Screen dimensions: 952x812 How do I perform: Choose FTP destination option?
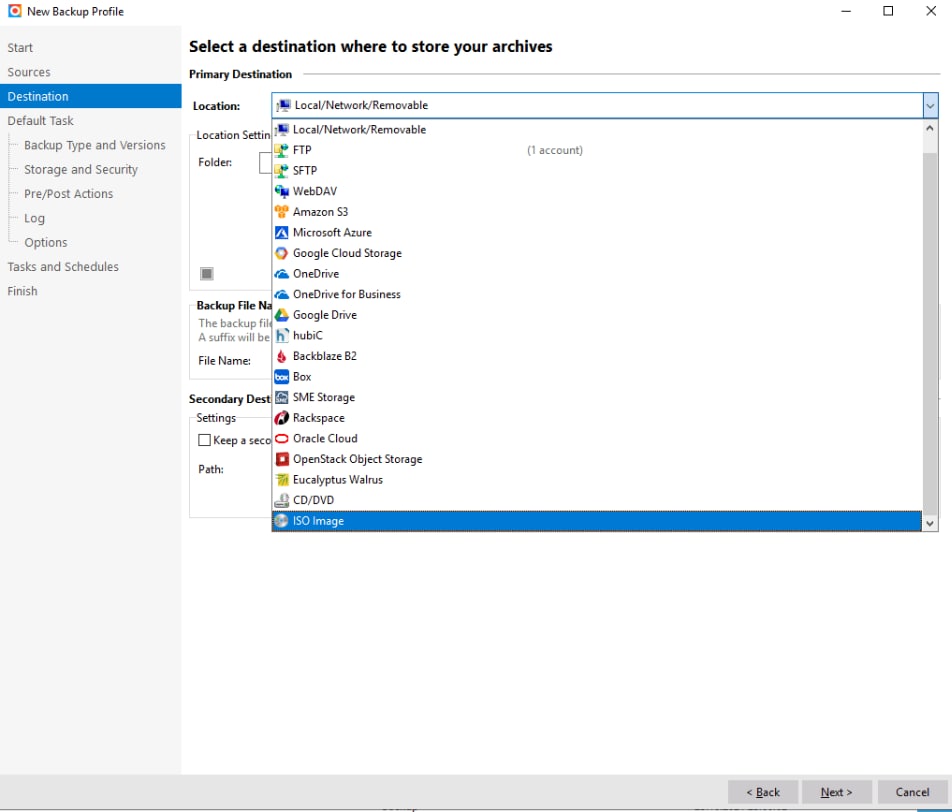[597, 150]
